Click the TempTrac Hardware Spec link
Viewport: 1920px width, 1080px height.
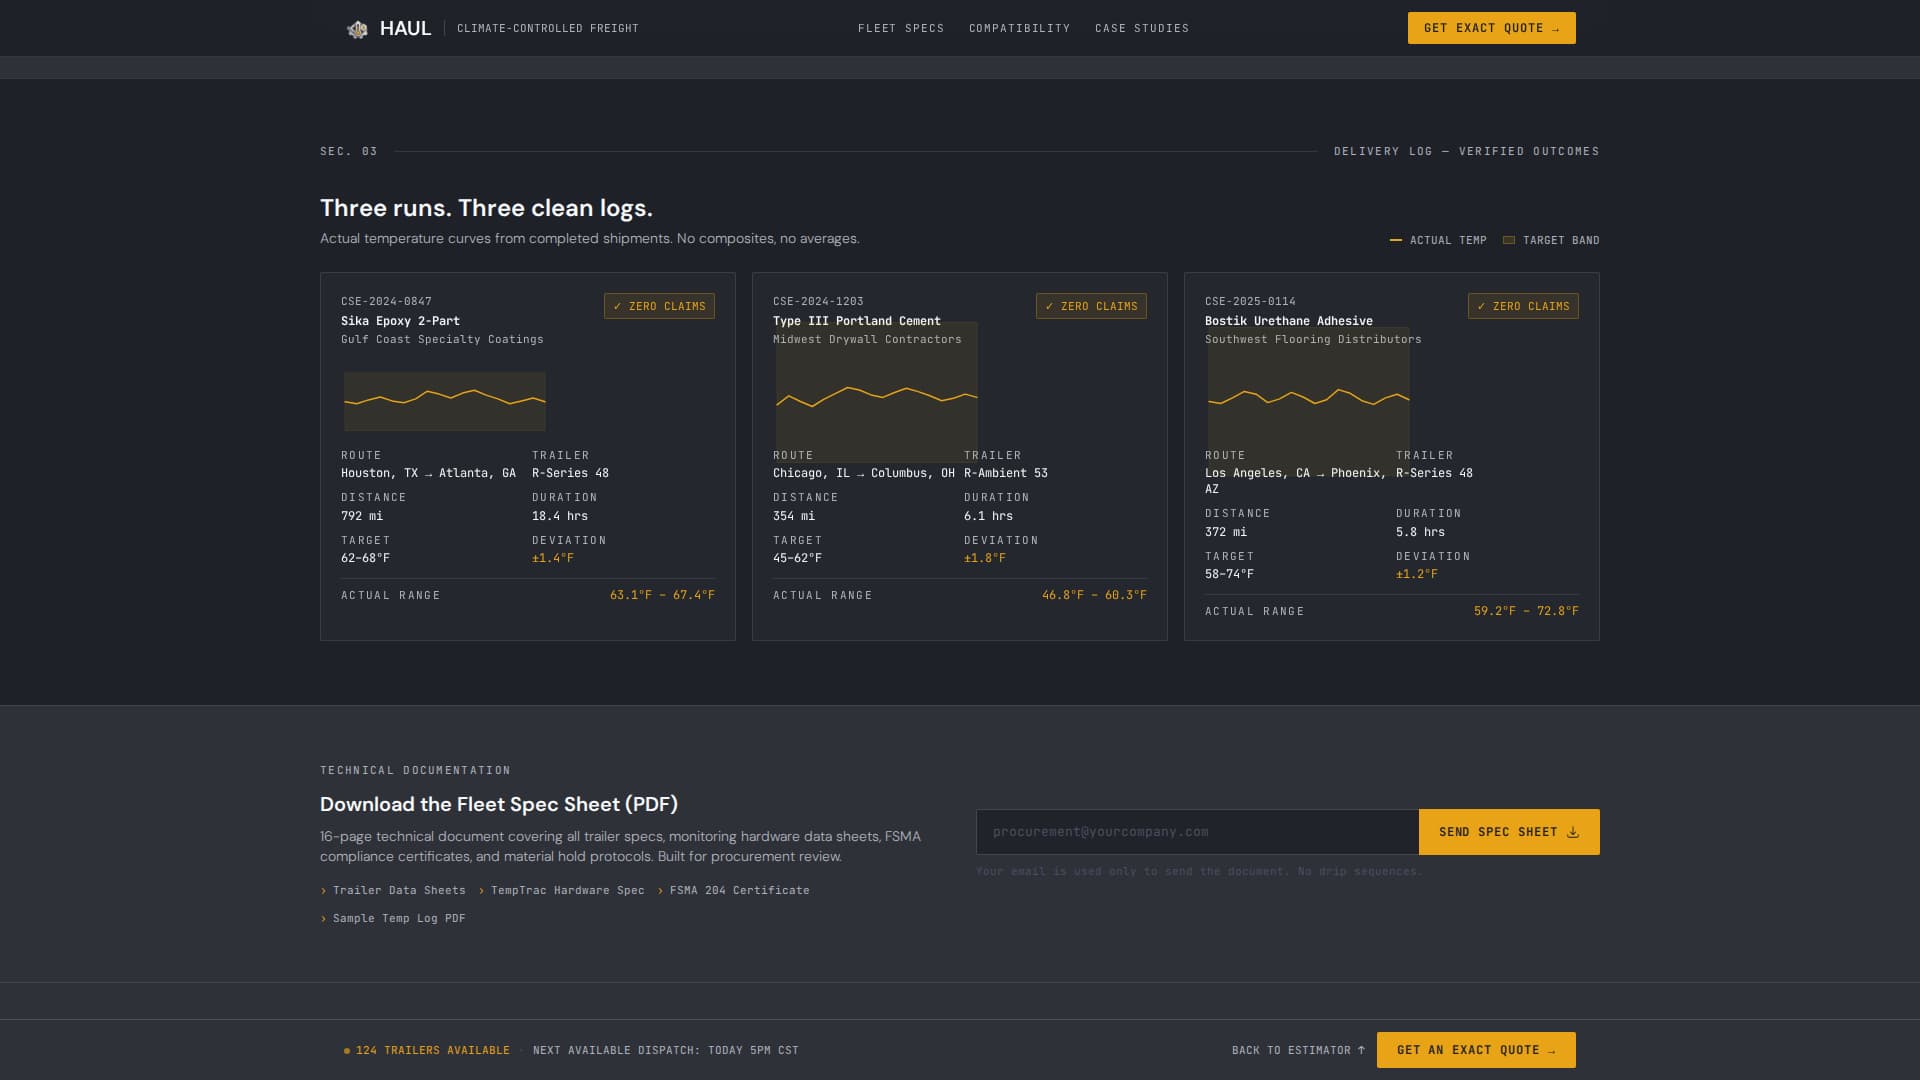pyautogui.click(x=567, y=890)
